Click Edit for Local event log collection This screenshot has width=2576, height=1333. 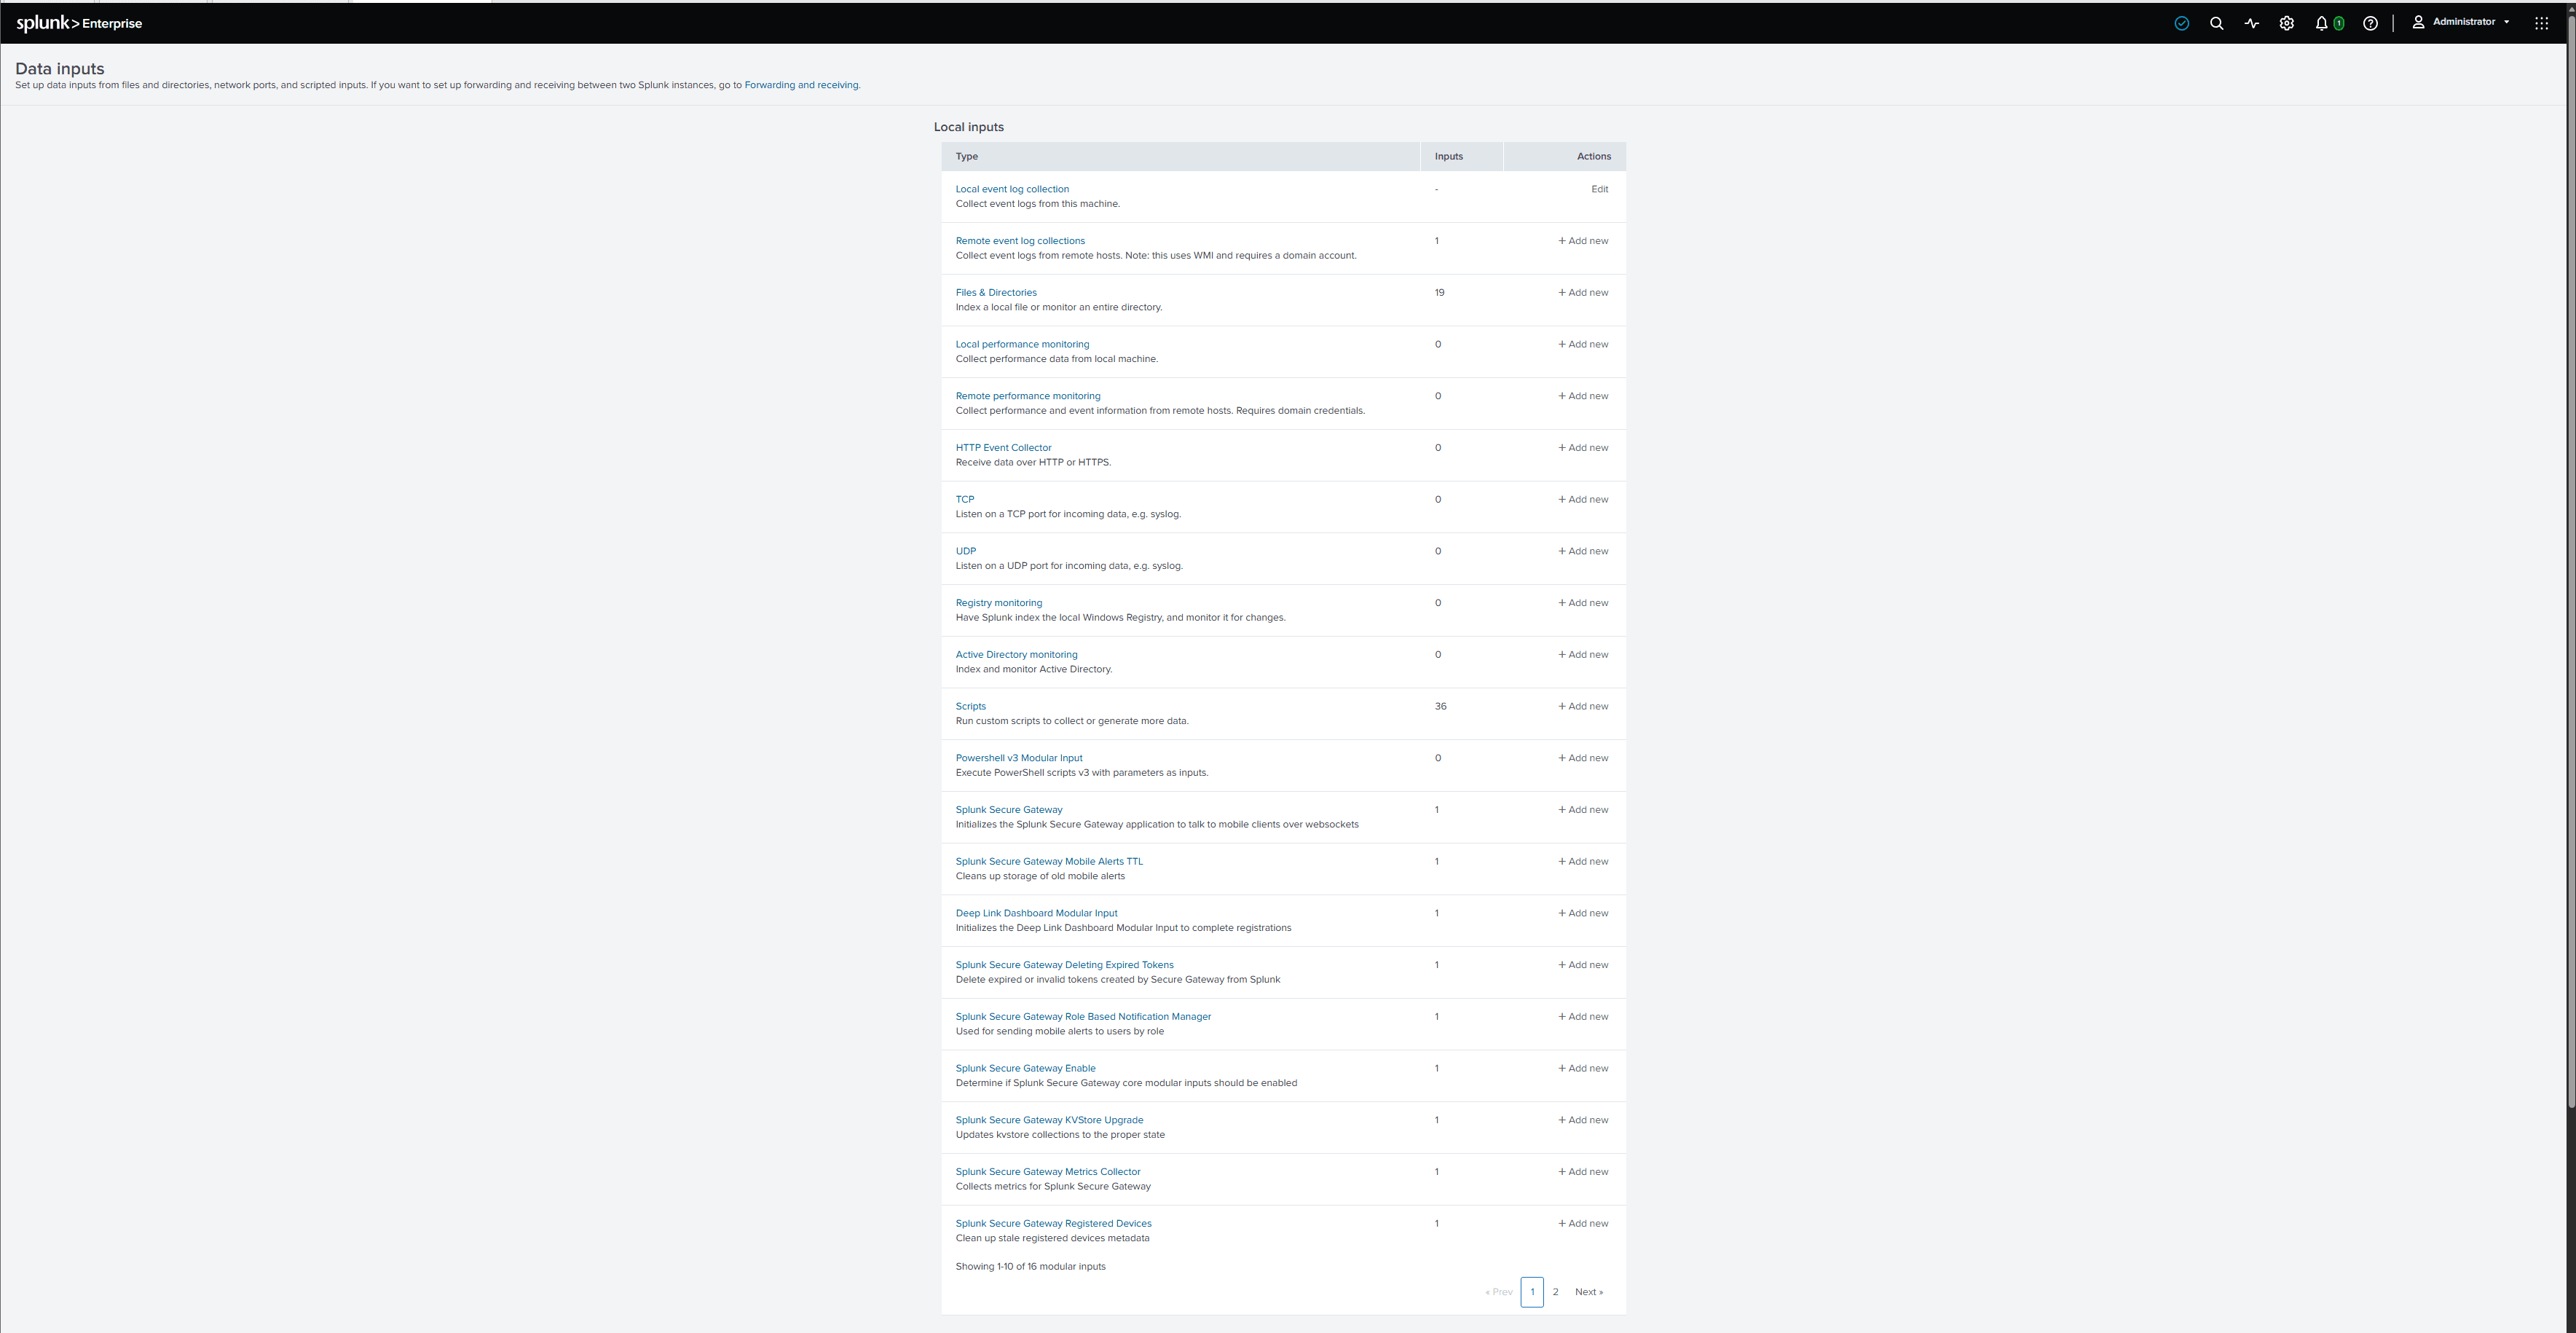coord(1599,189)
